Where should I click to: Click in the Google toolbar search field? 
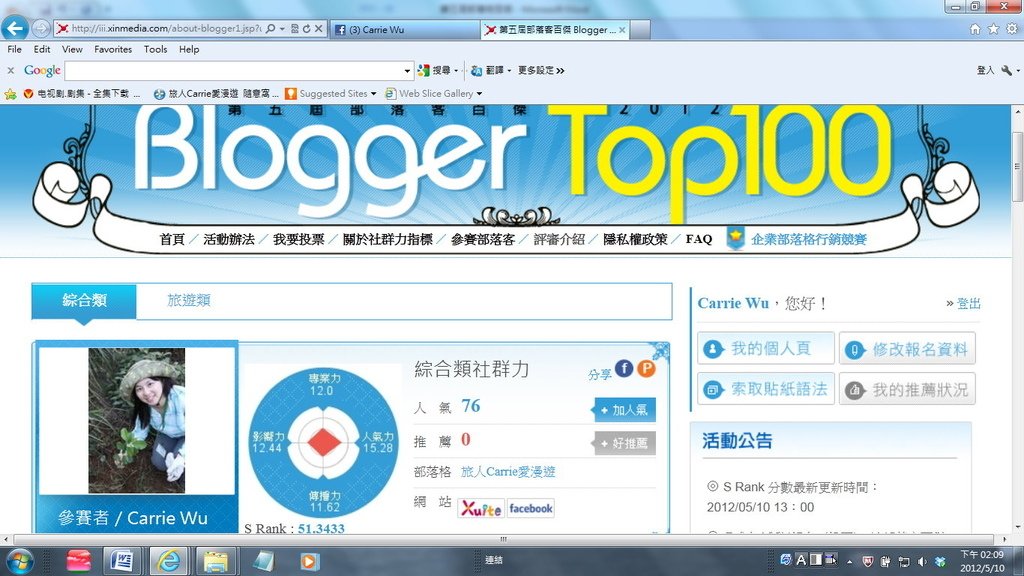click(233, 71)
